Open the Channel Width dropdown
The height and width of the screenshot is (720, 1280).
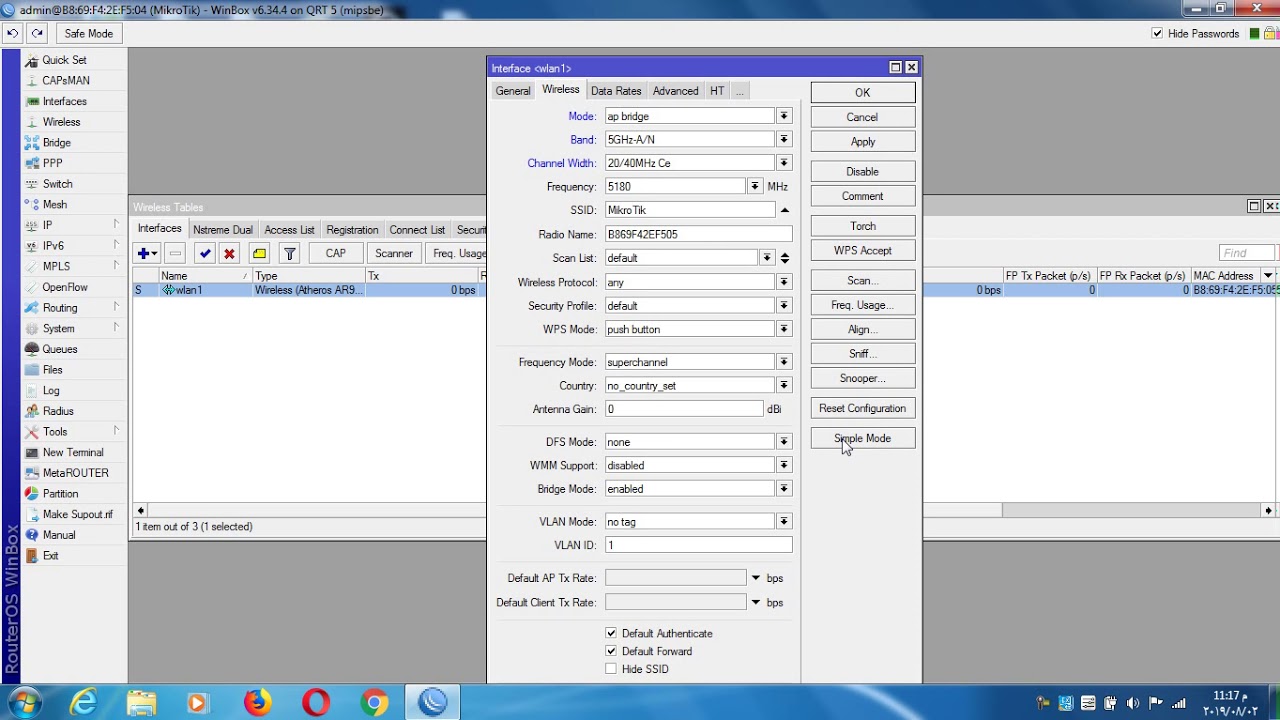(x=784, y=163)
